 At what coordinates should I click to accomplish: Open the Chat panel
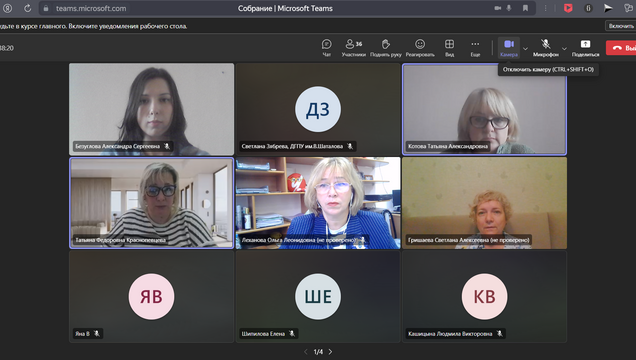click(x=327, y=48)
